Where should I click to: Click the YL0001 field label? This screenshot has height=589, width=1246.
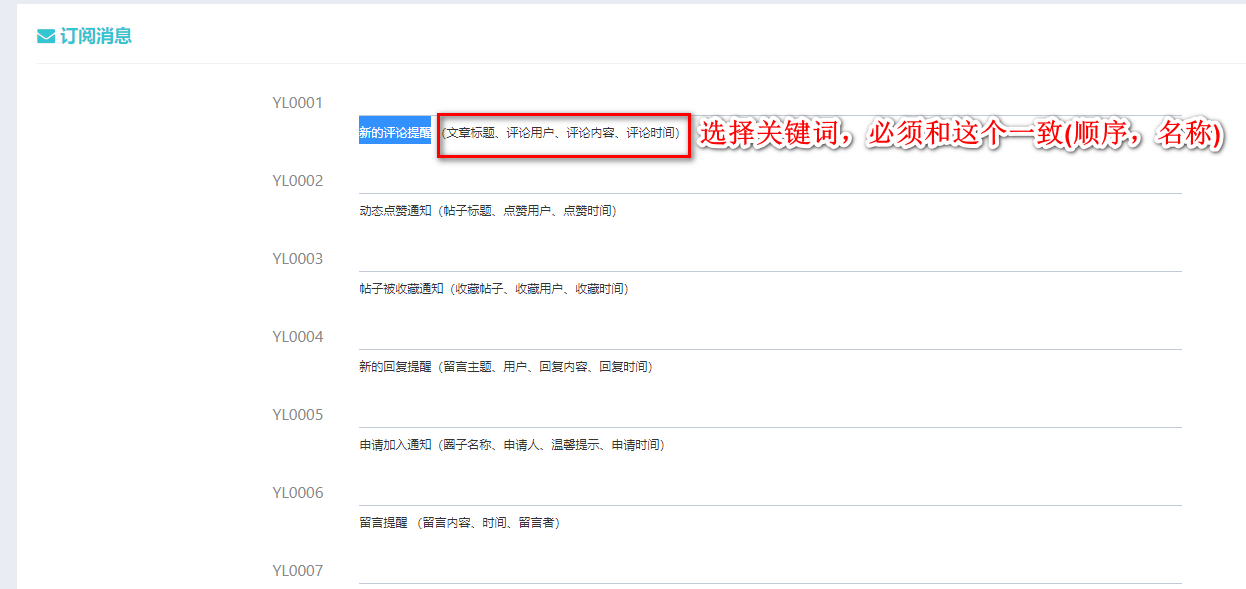[x=298, y=103]
